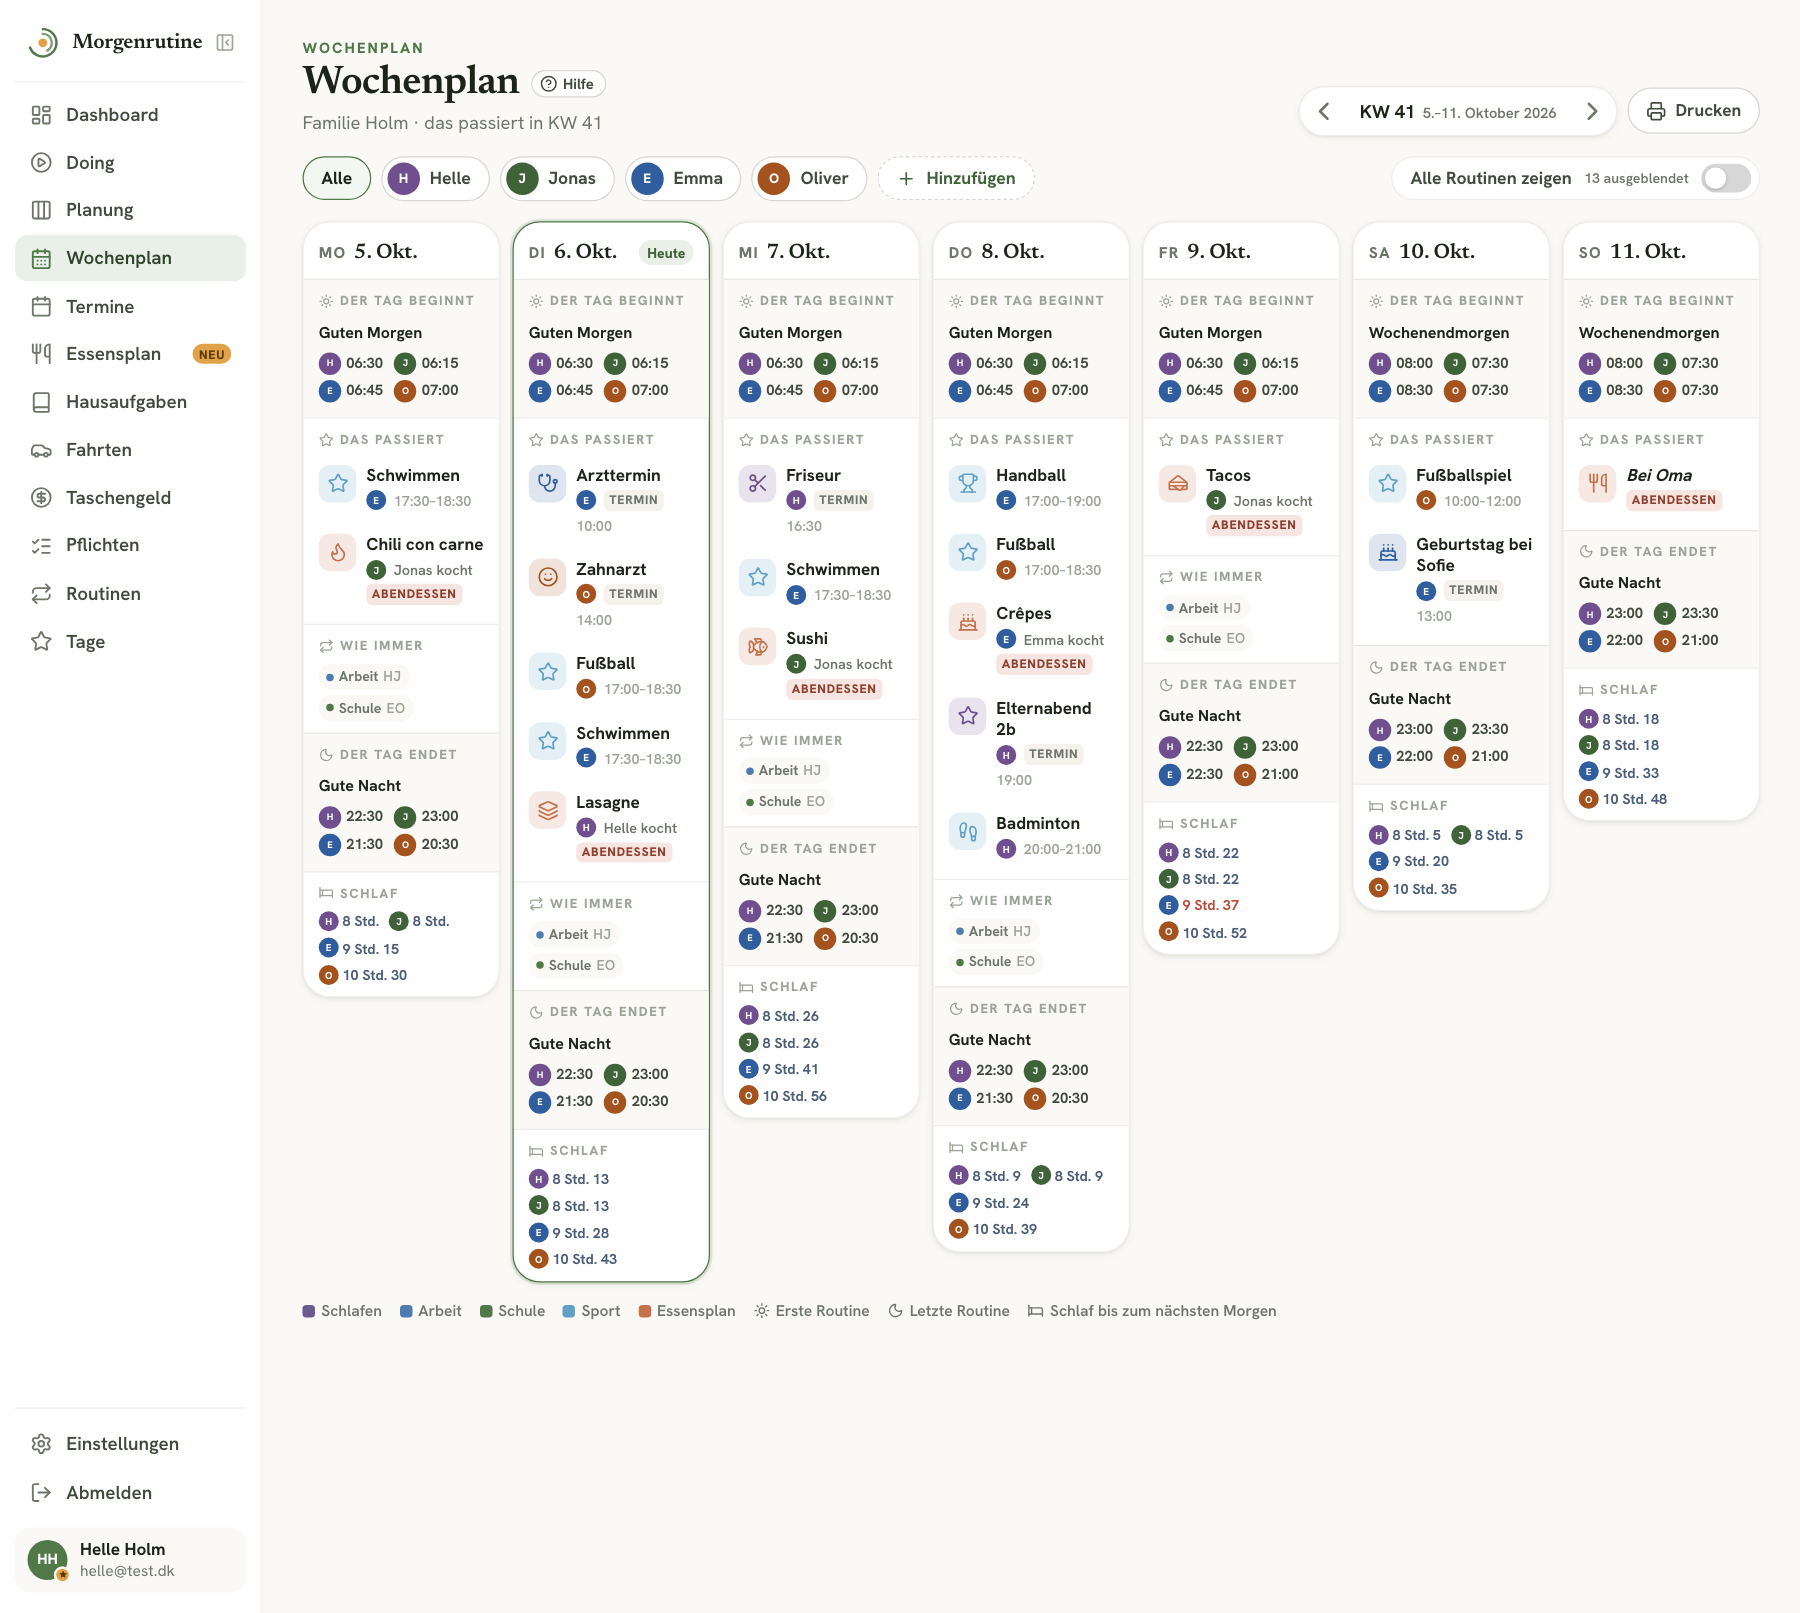Open the Geburtstag bei Sofie cake icon
The height and width of the screenshot is (1613, 1800).
click(x=1388, y=553)
